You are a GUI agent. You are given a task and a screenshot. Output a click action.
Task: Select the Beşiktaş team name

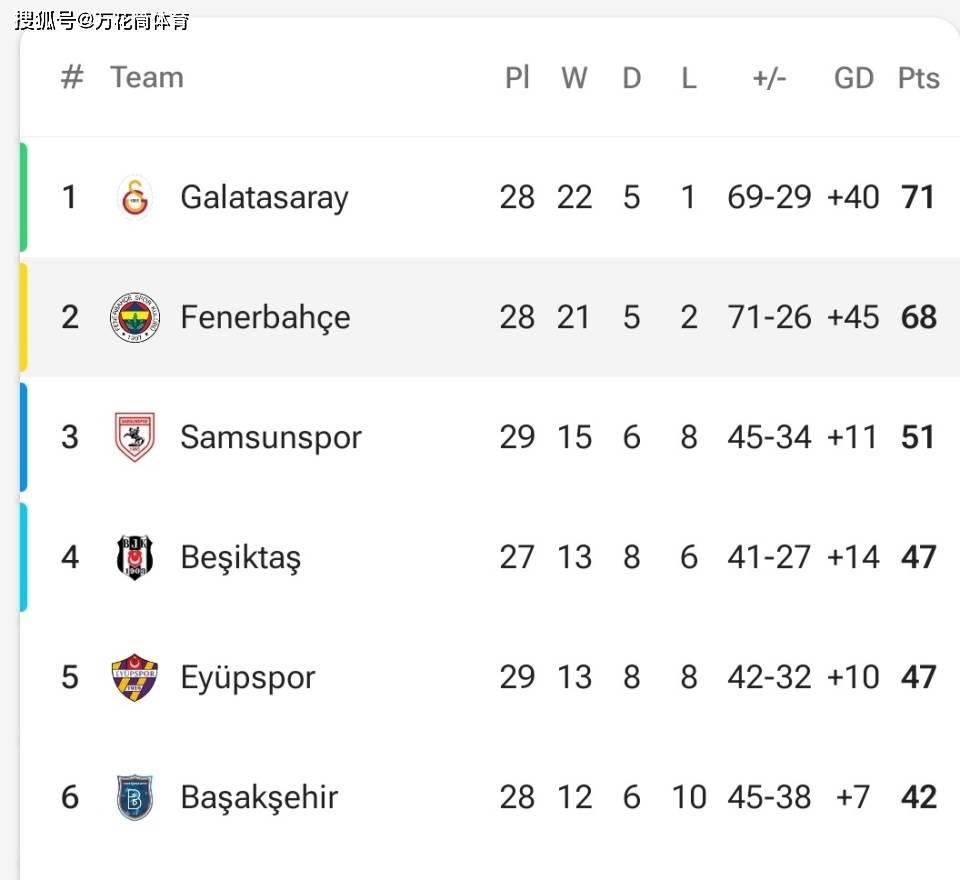241,558
